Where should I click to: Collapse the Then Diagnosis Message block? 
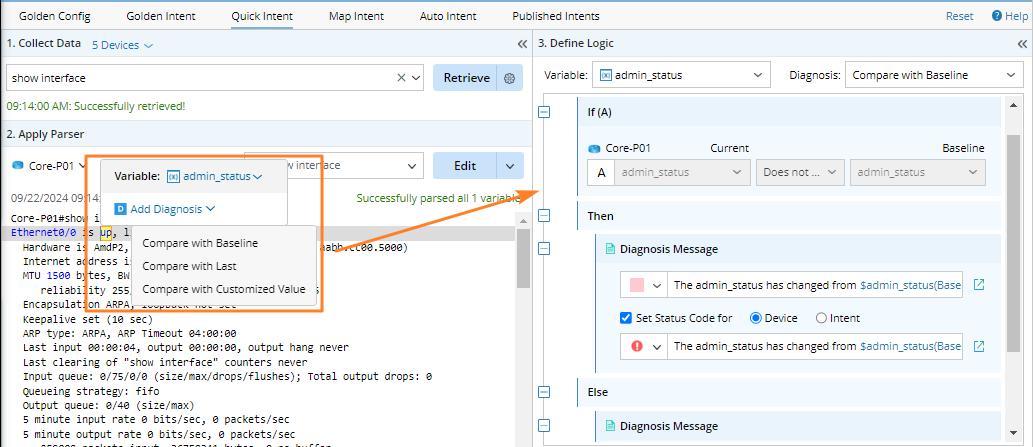tap(544, 249)
